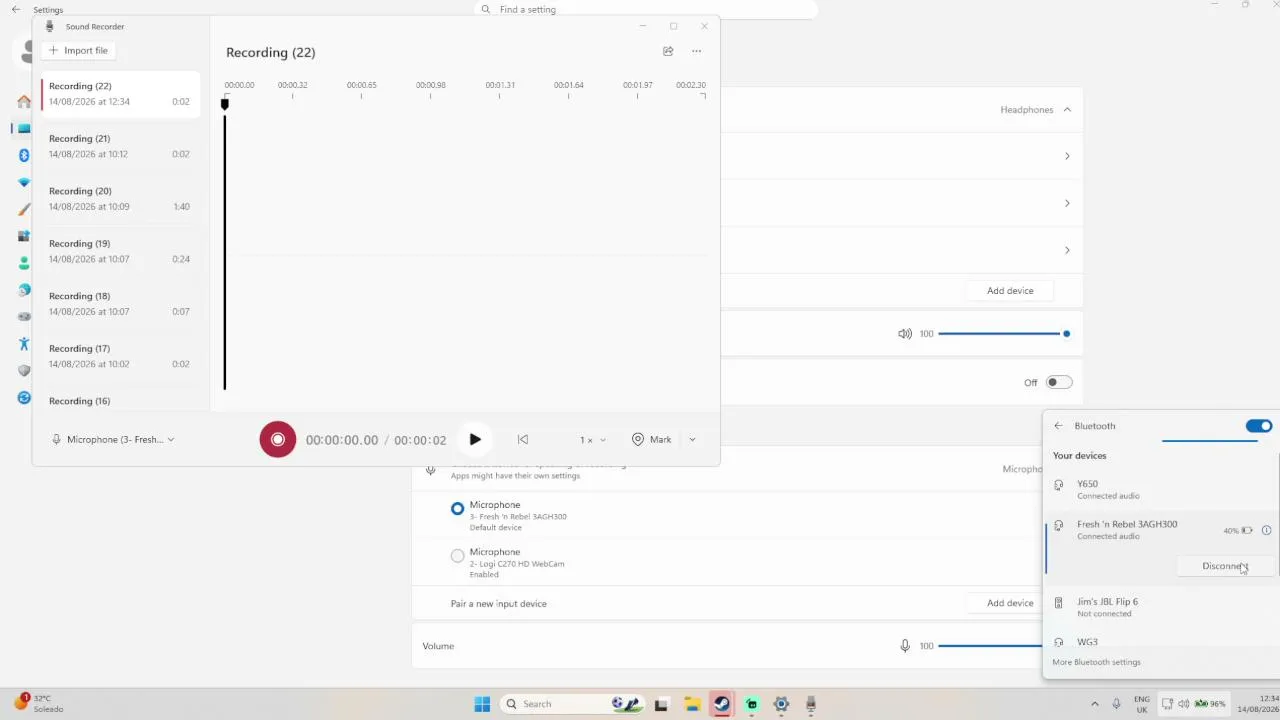Screen dimensions: 1280x720
Task: Focus the Find a setting search box
Action: point(645,9)
